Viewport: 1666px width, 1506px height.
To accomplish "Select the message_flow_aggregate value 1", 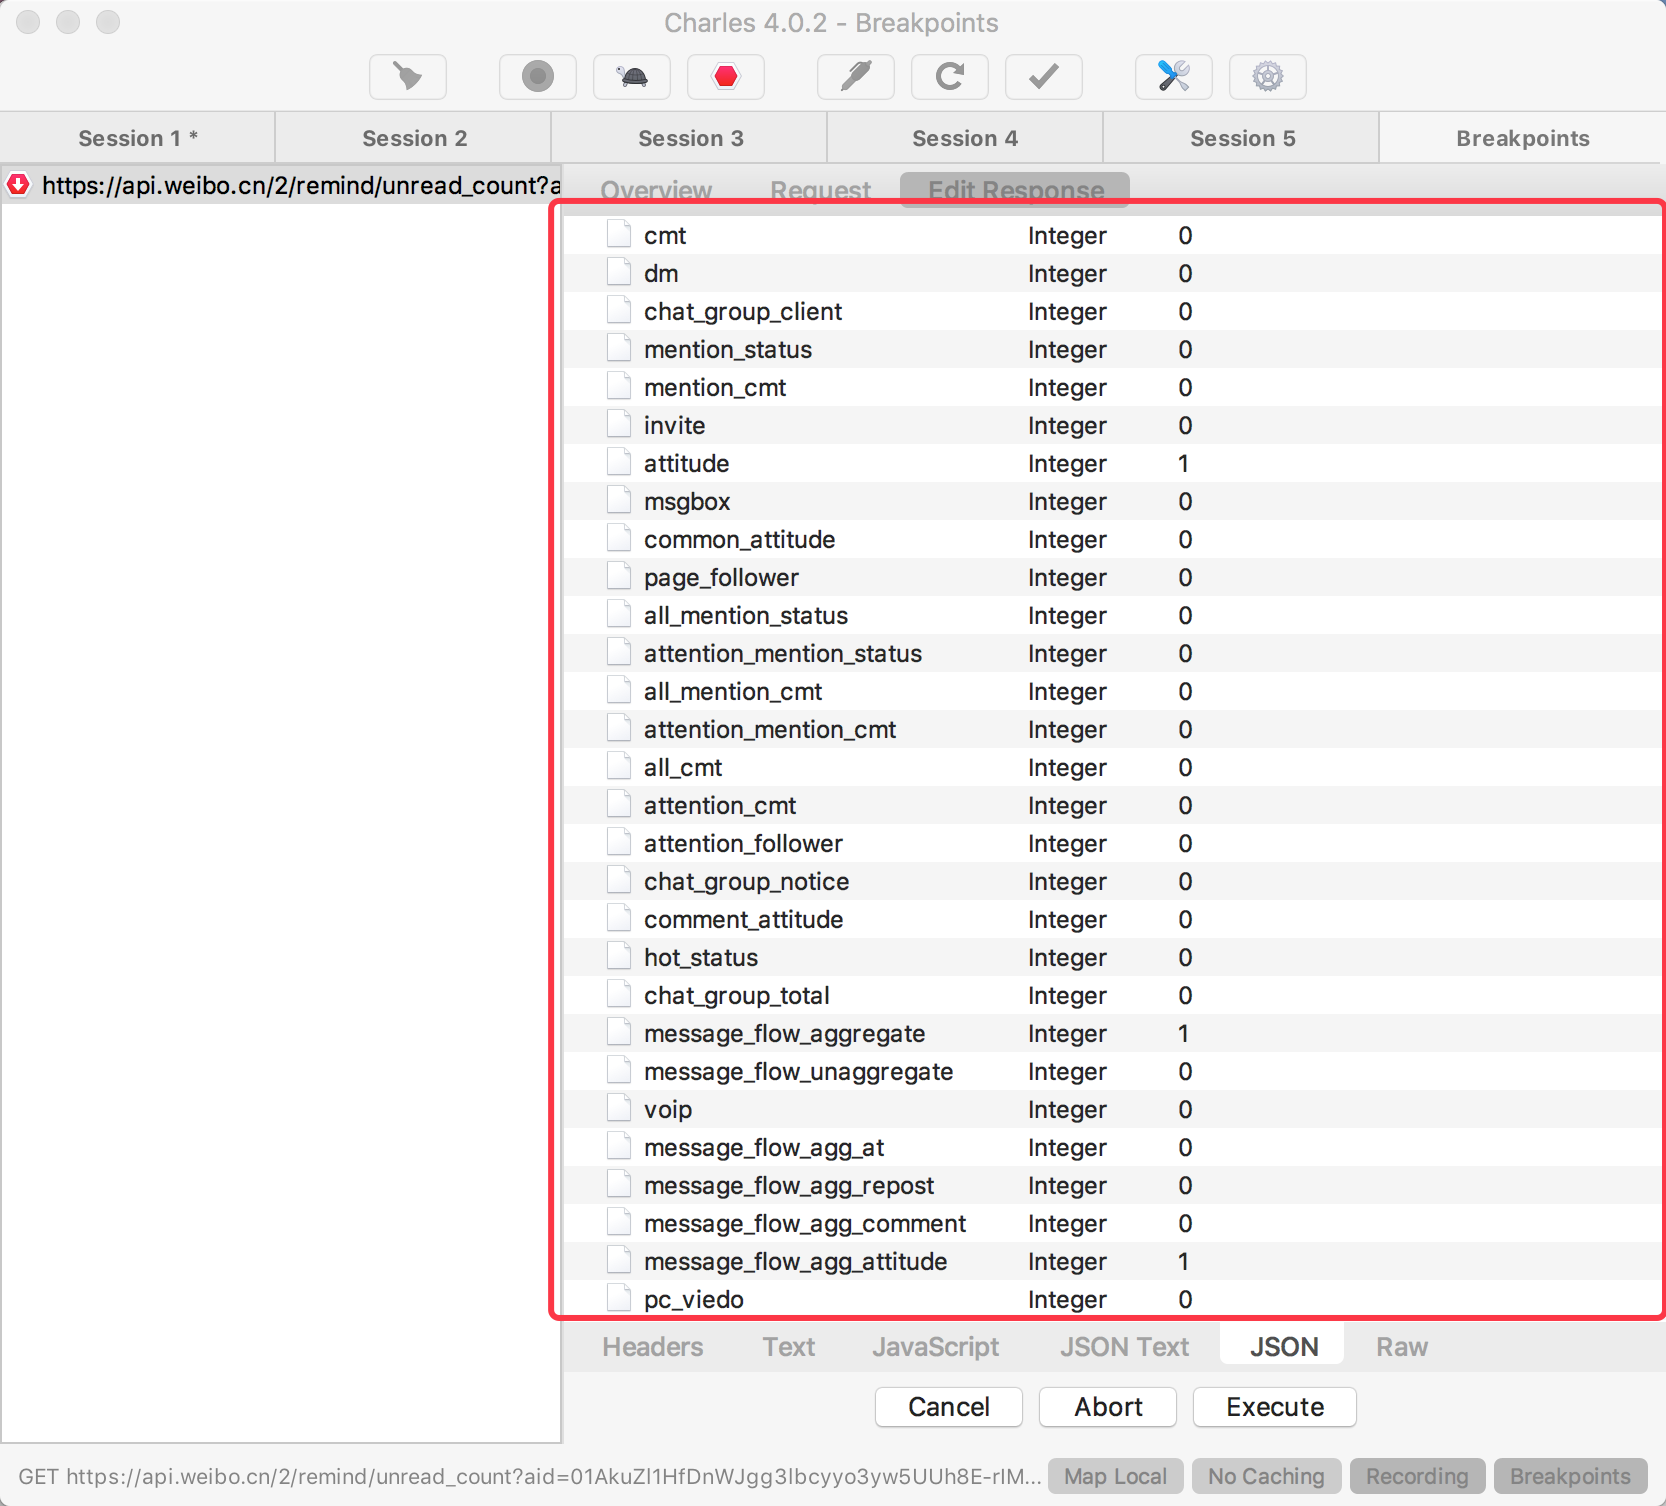I will pyautogui.click(x=1184, y=1033).
